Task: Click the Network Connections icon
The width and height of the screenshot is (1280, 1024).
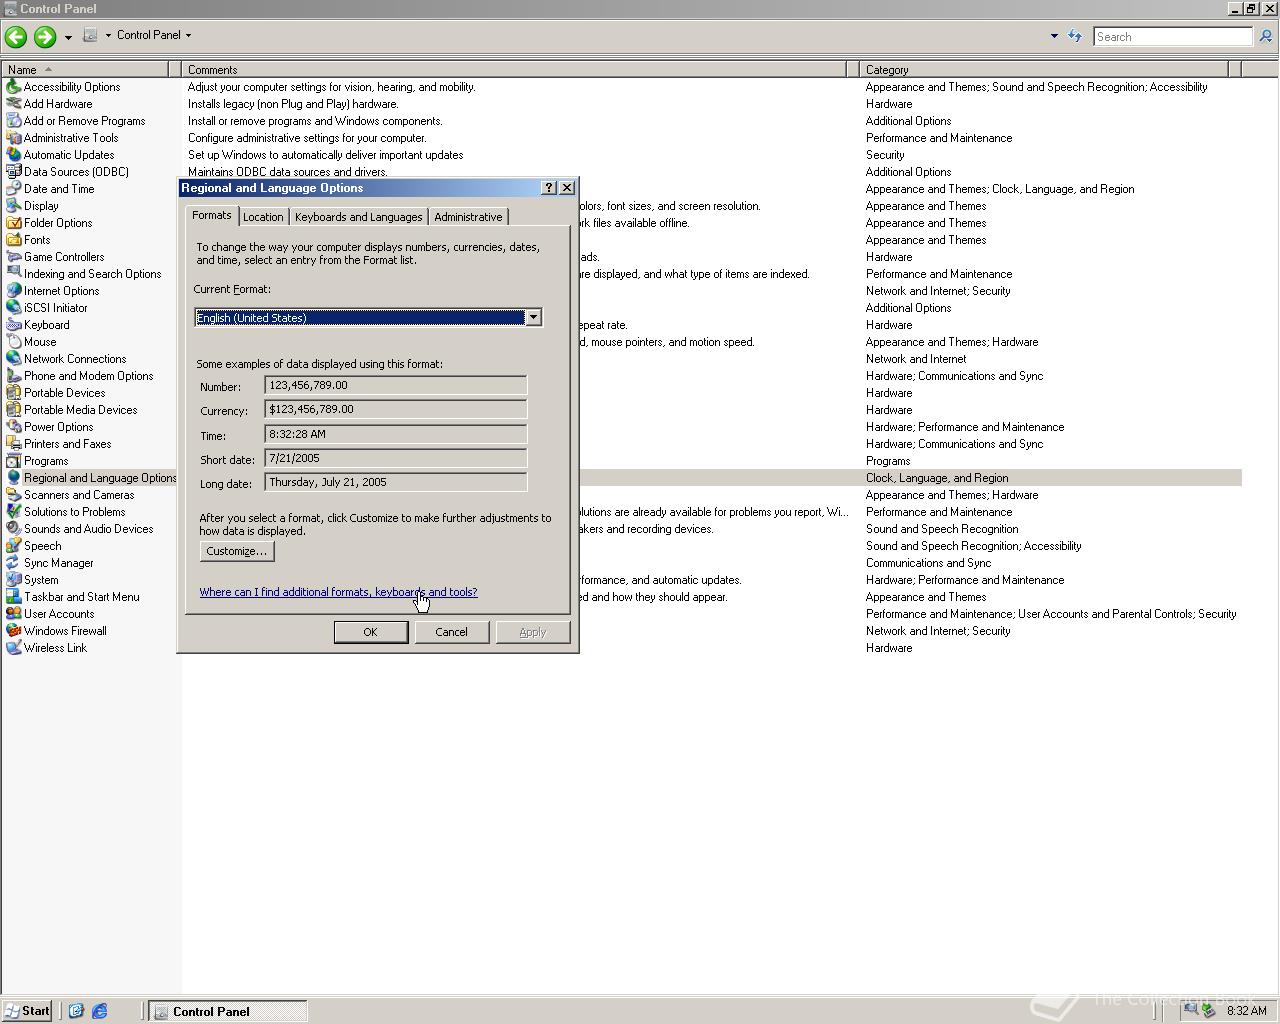Action: click(x=13, y=359)
